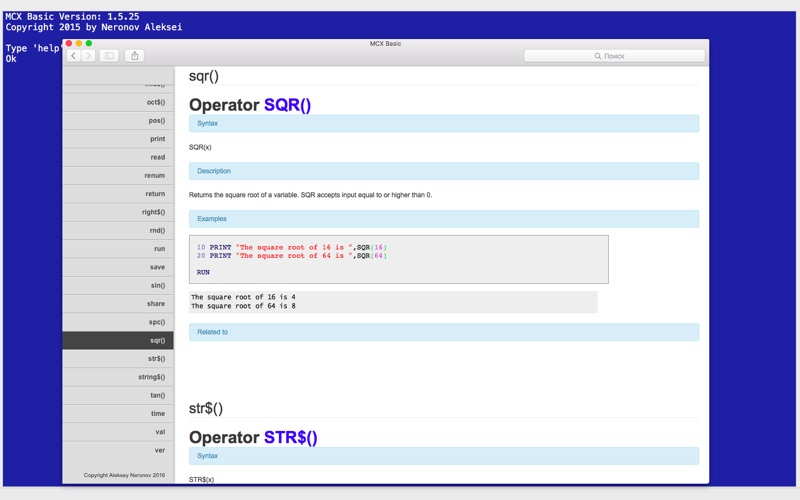This screenshot has width=800, height=500.
Task: Open the share menu button
Action: (135, 56)
